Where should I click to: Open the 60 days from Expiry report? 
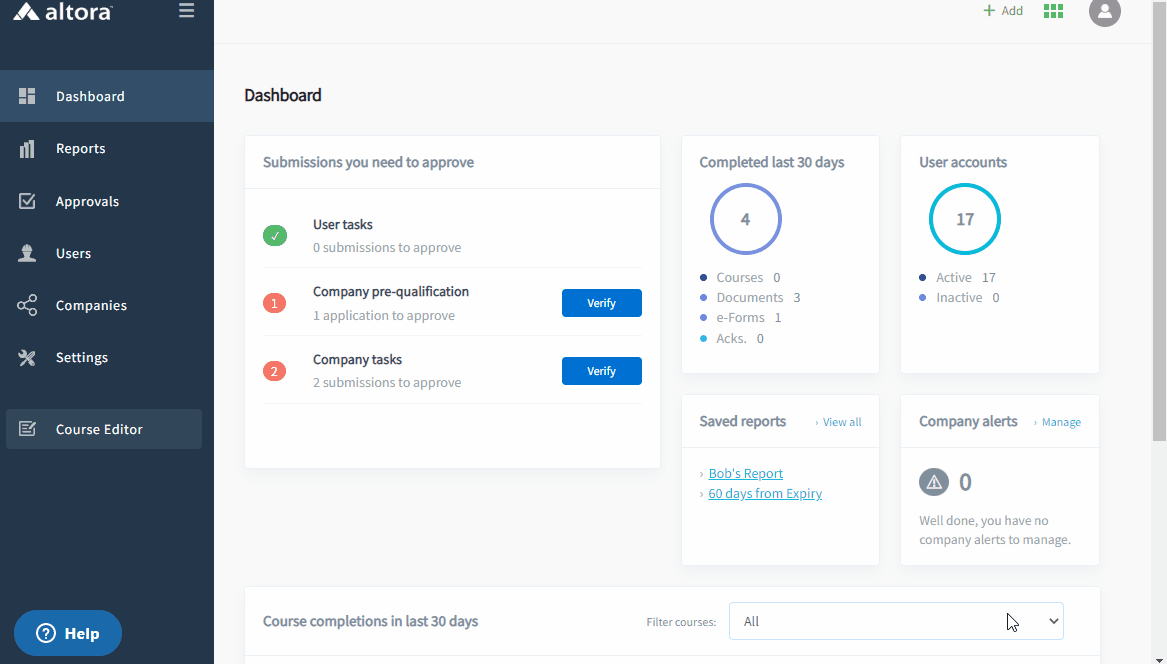pyautogui.click(x=765, y=494)
